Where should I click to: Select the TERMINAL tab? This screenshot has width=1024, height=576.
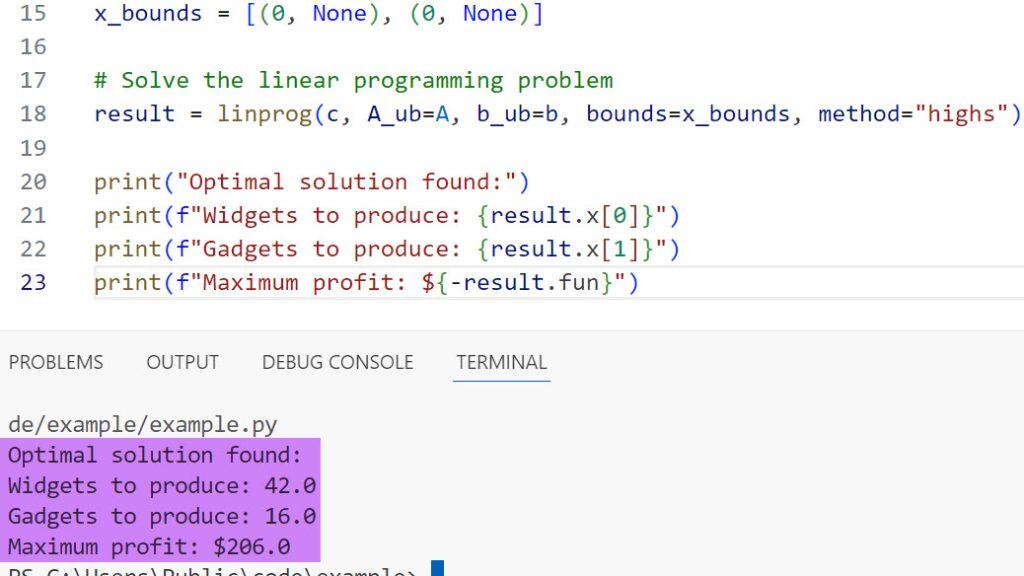501,362
